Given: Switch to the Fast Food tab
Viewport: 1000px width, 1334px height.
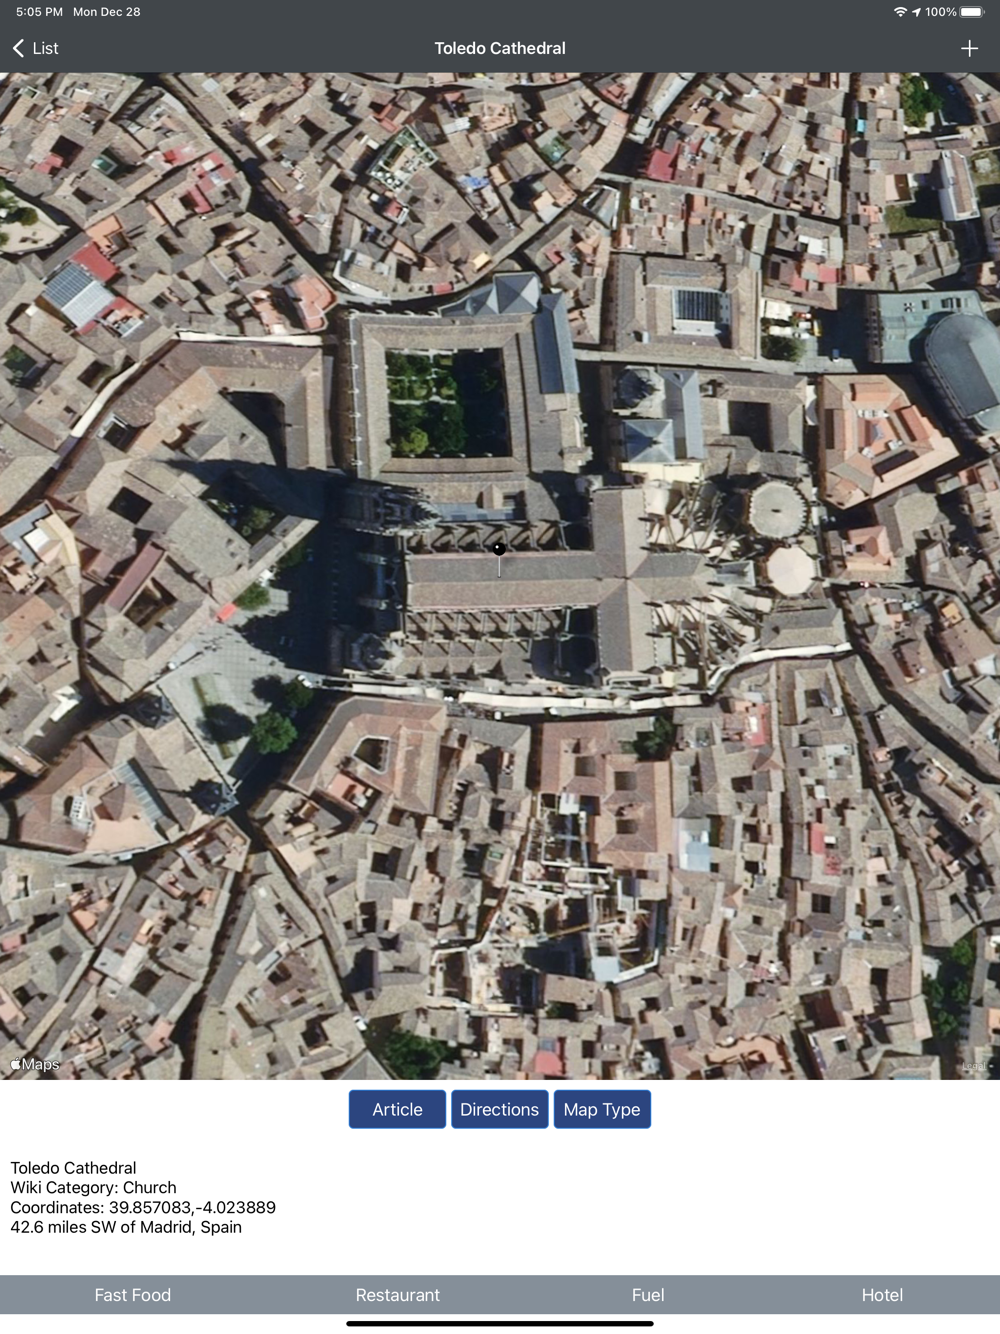Looking at the screenshot, I should pyautogui.click(x=133, y=1295).
